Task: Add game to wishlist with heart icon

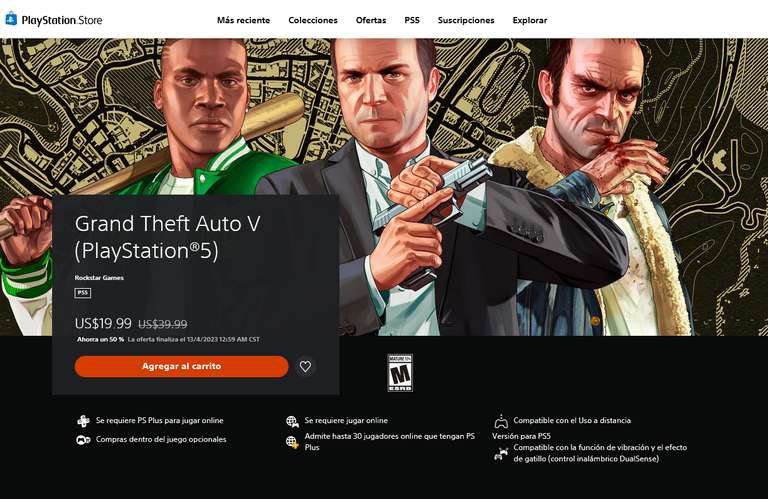Action: 305,366
